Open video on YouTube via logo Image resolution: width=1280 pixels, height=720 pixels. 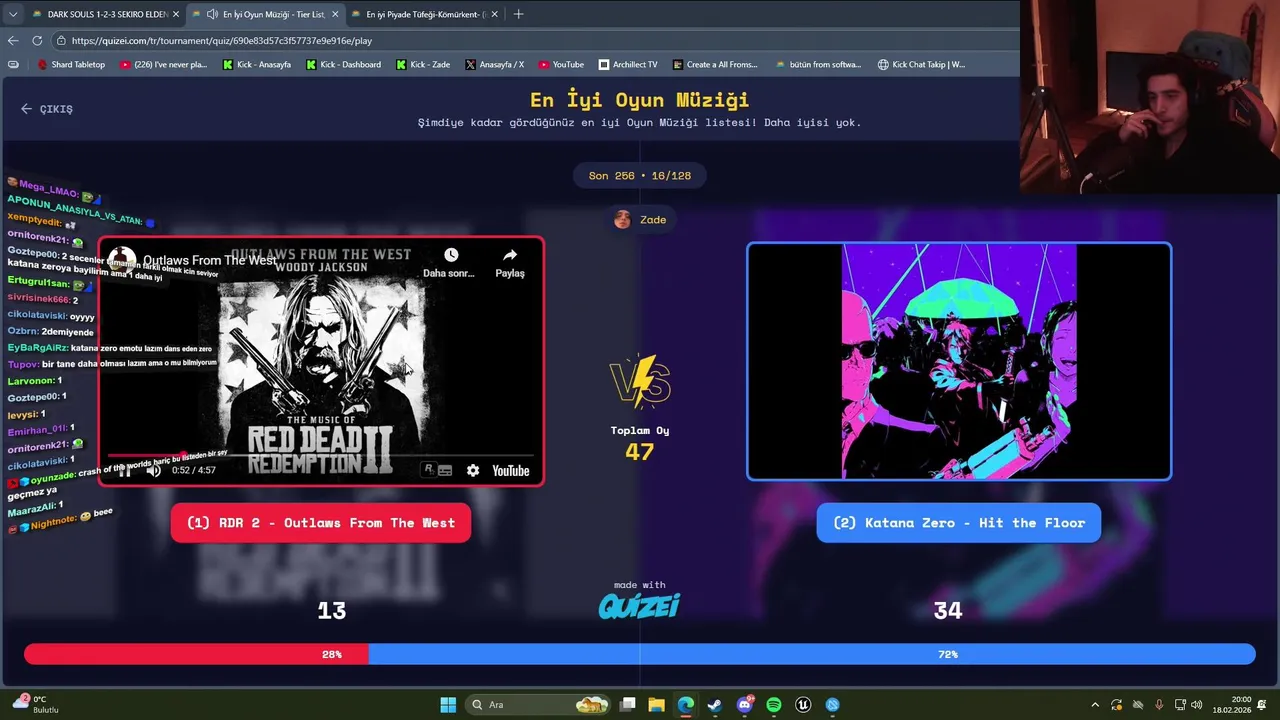tap(510, 470)
